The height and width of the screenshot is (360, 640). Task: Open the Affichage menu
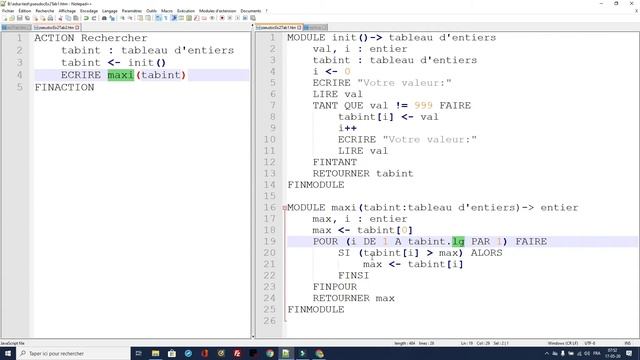tap(67, 11)
